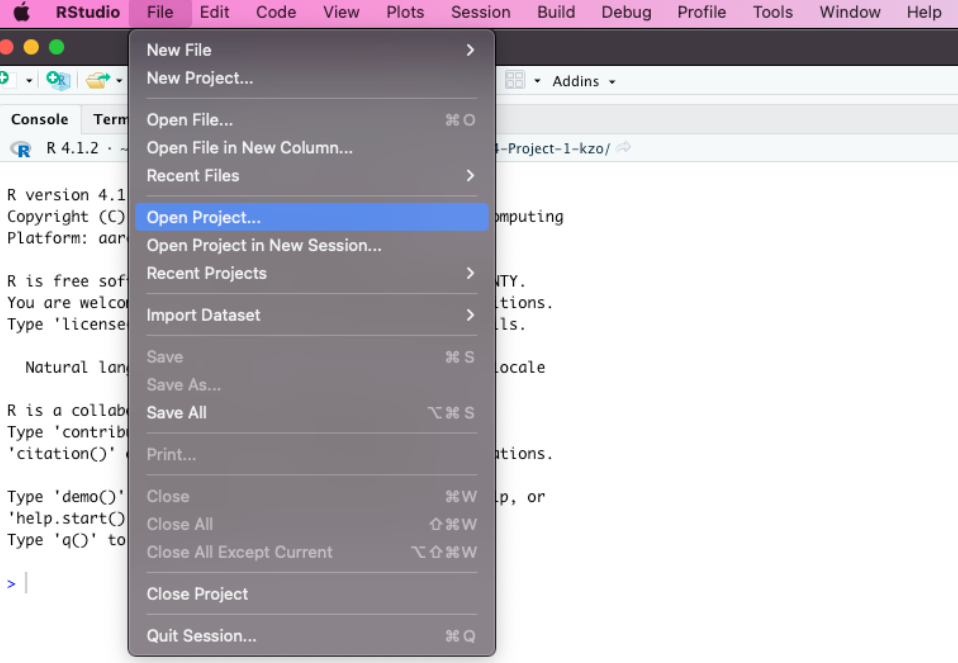Screen dimensions: 958x663
Task: Click the R logo in the console header
Action: (21, 148)
